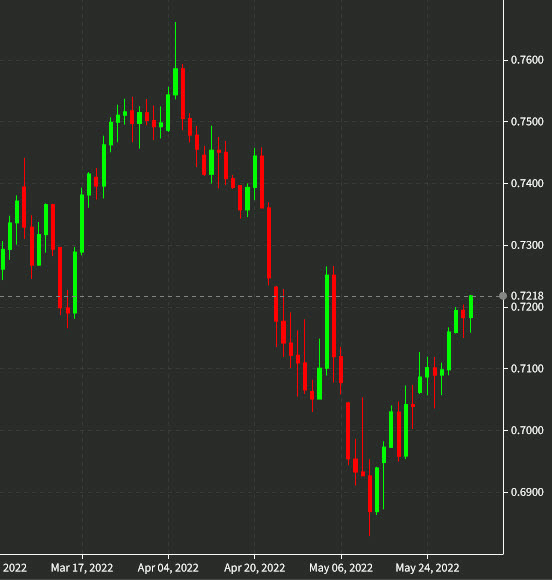The width and height of the screenshot is (552, 580).
Task: Click the 0.7600 price axis label
Action: pos(527,60)
